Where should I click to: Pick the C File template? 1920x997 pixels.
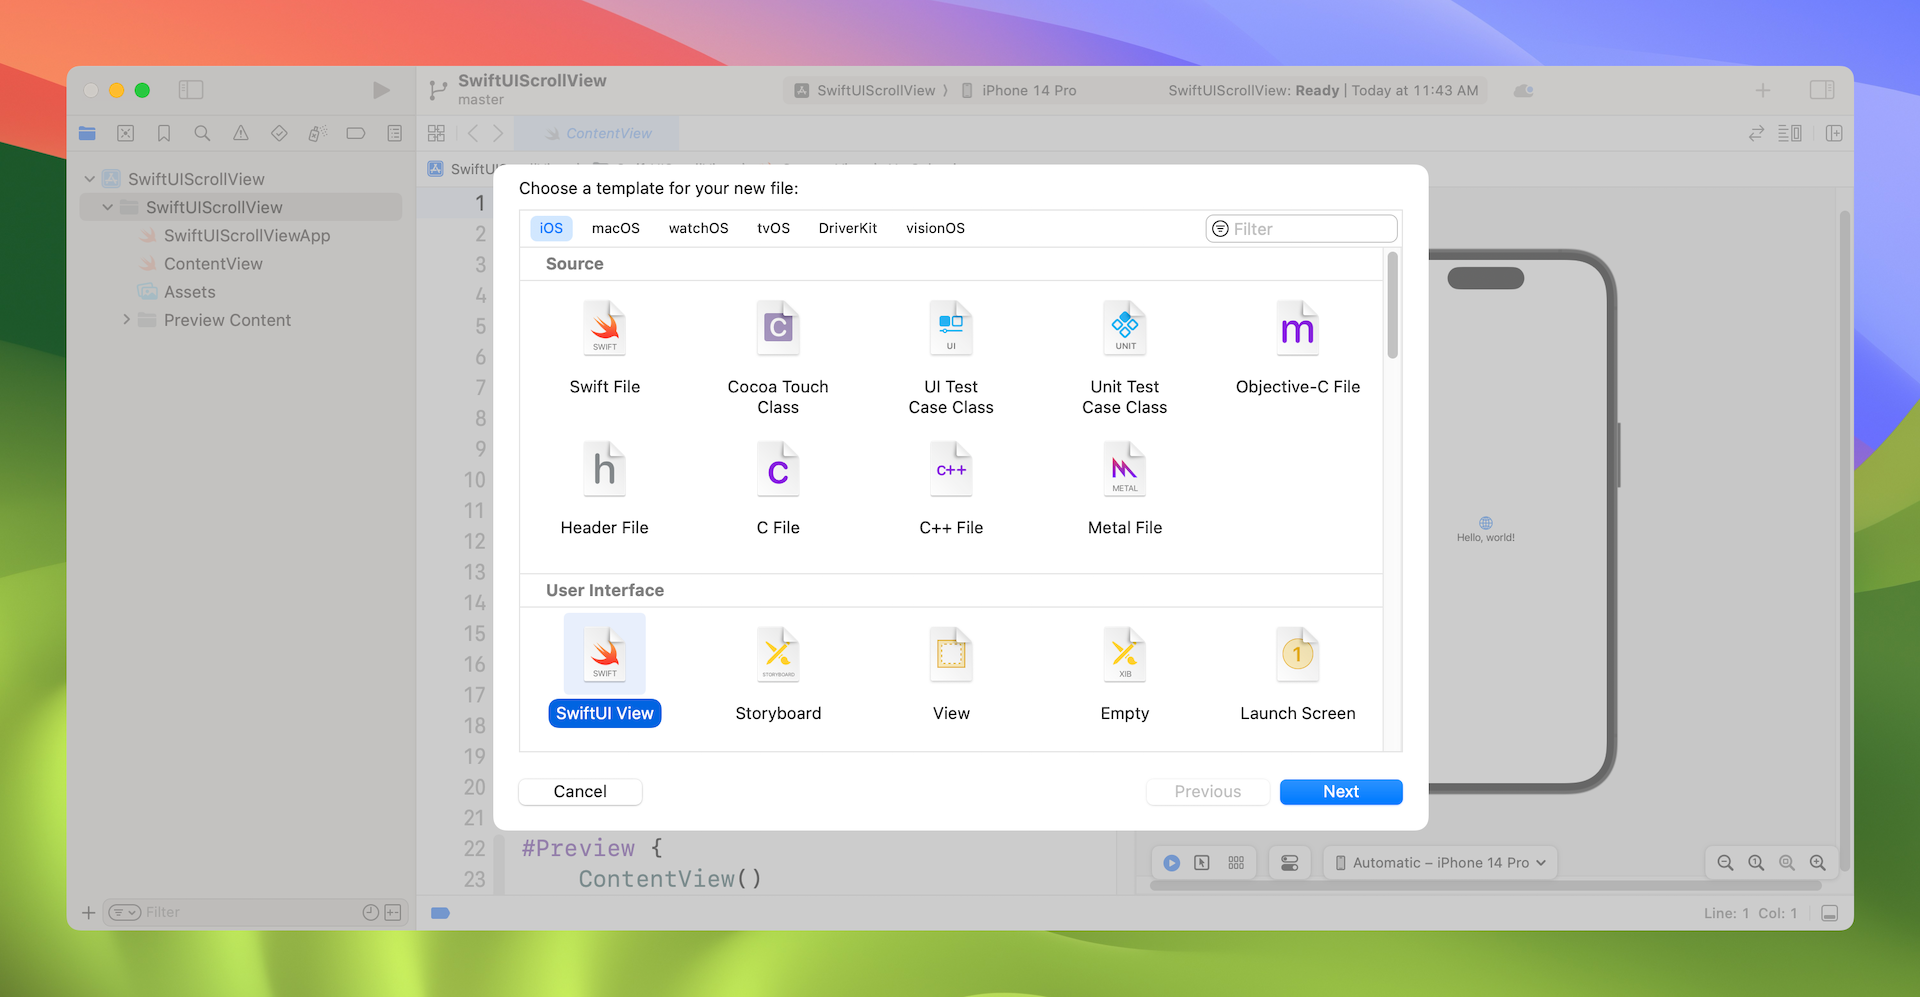point(778,489)
